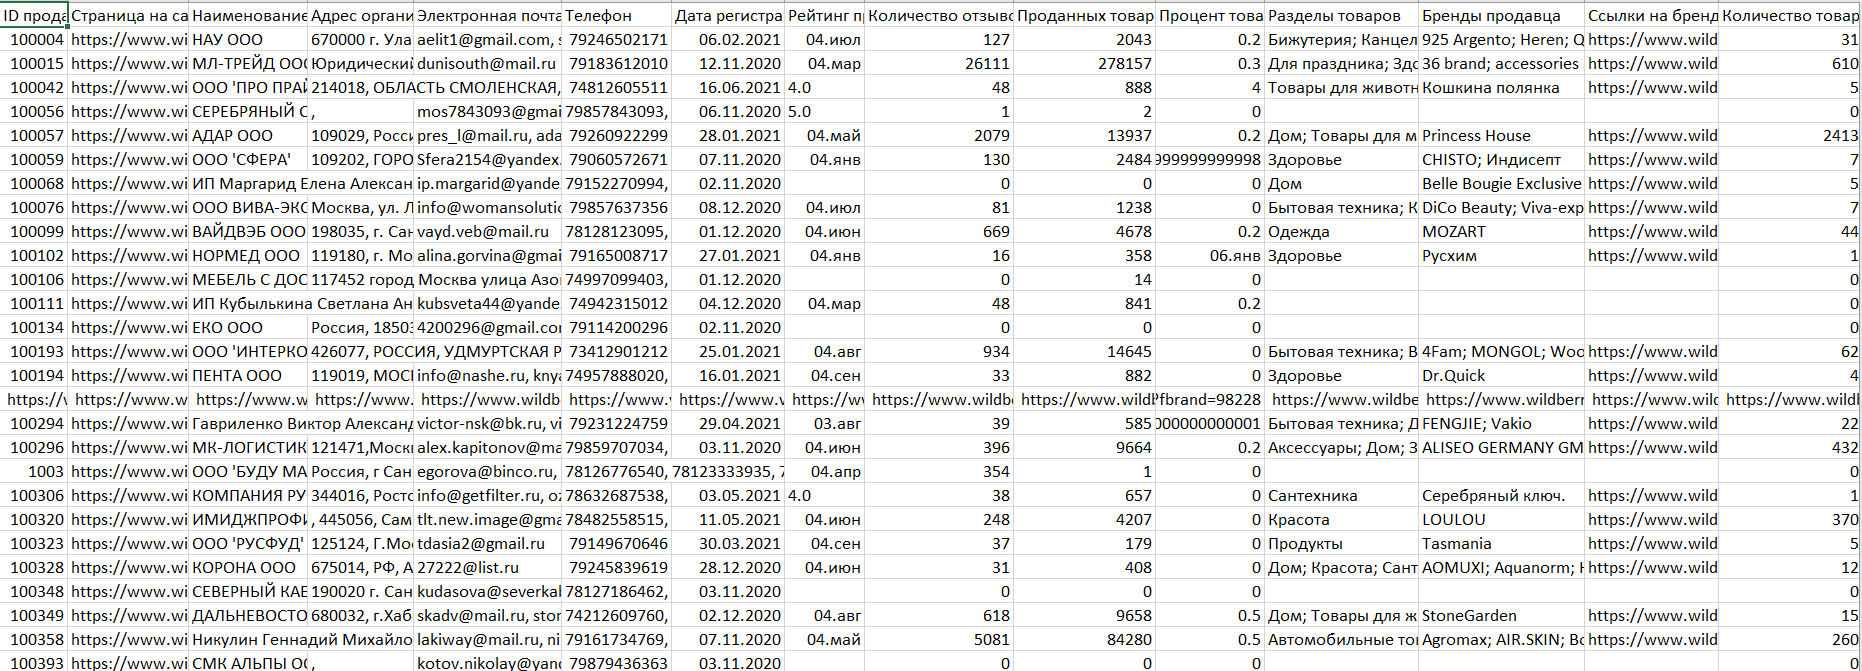Viewport: 1862px width, 671px height.
Task: Click brand cell 'MOZART'
Action: (x=1501, y=231)
